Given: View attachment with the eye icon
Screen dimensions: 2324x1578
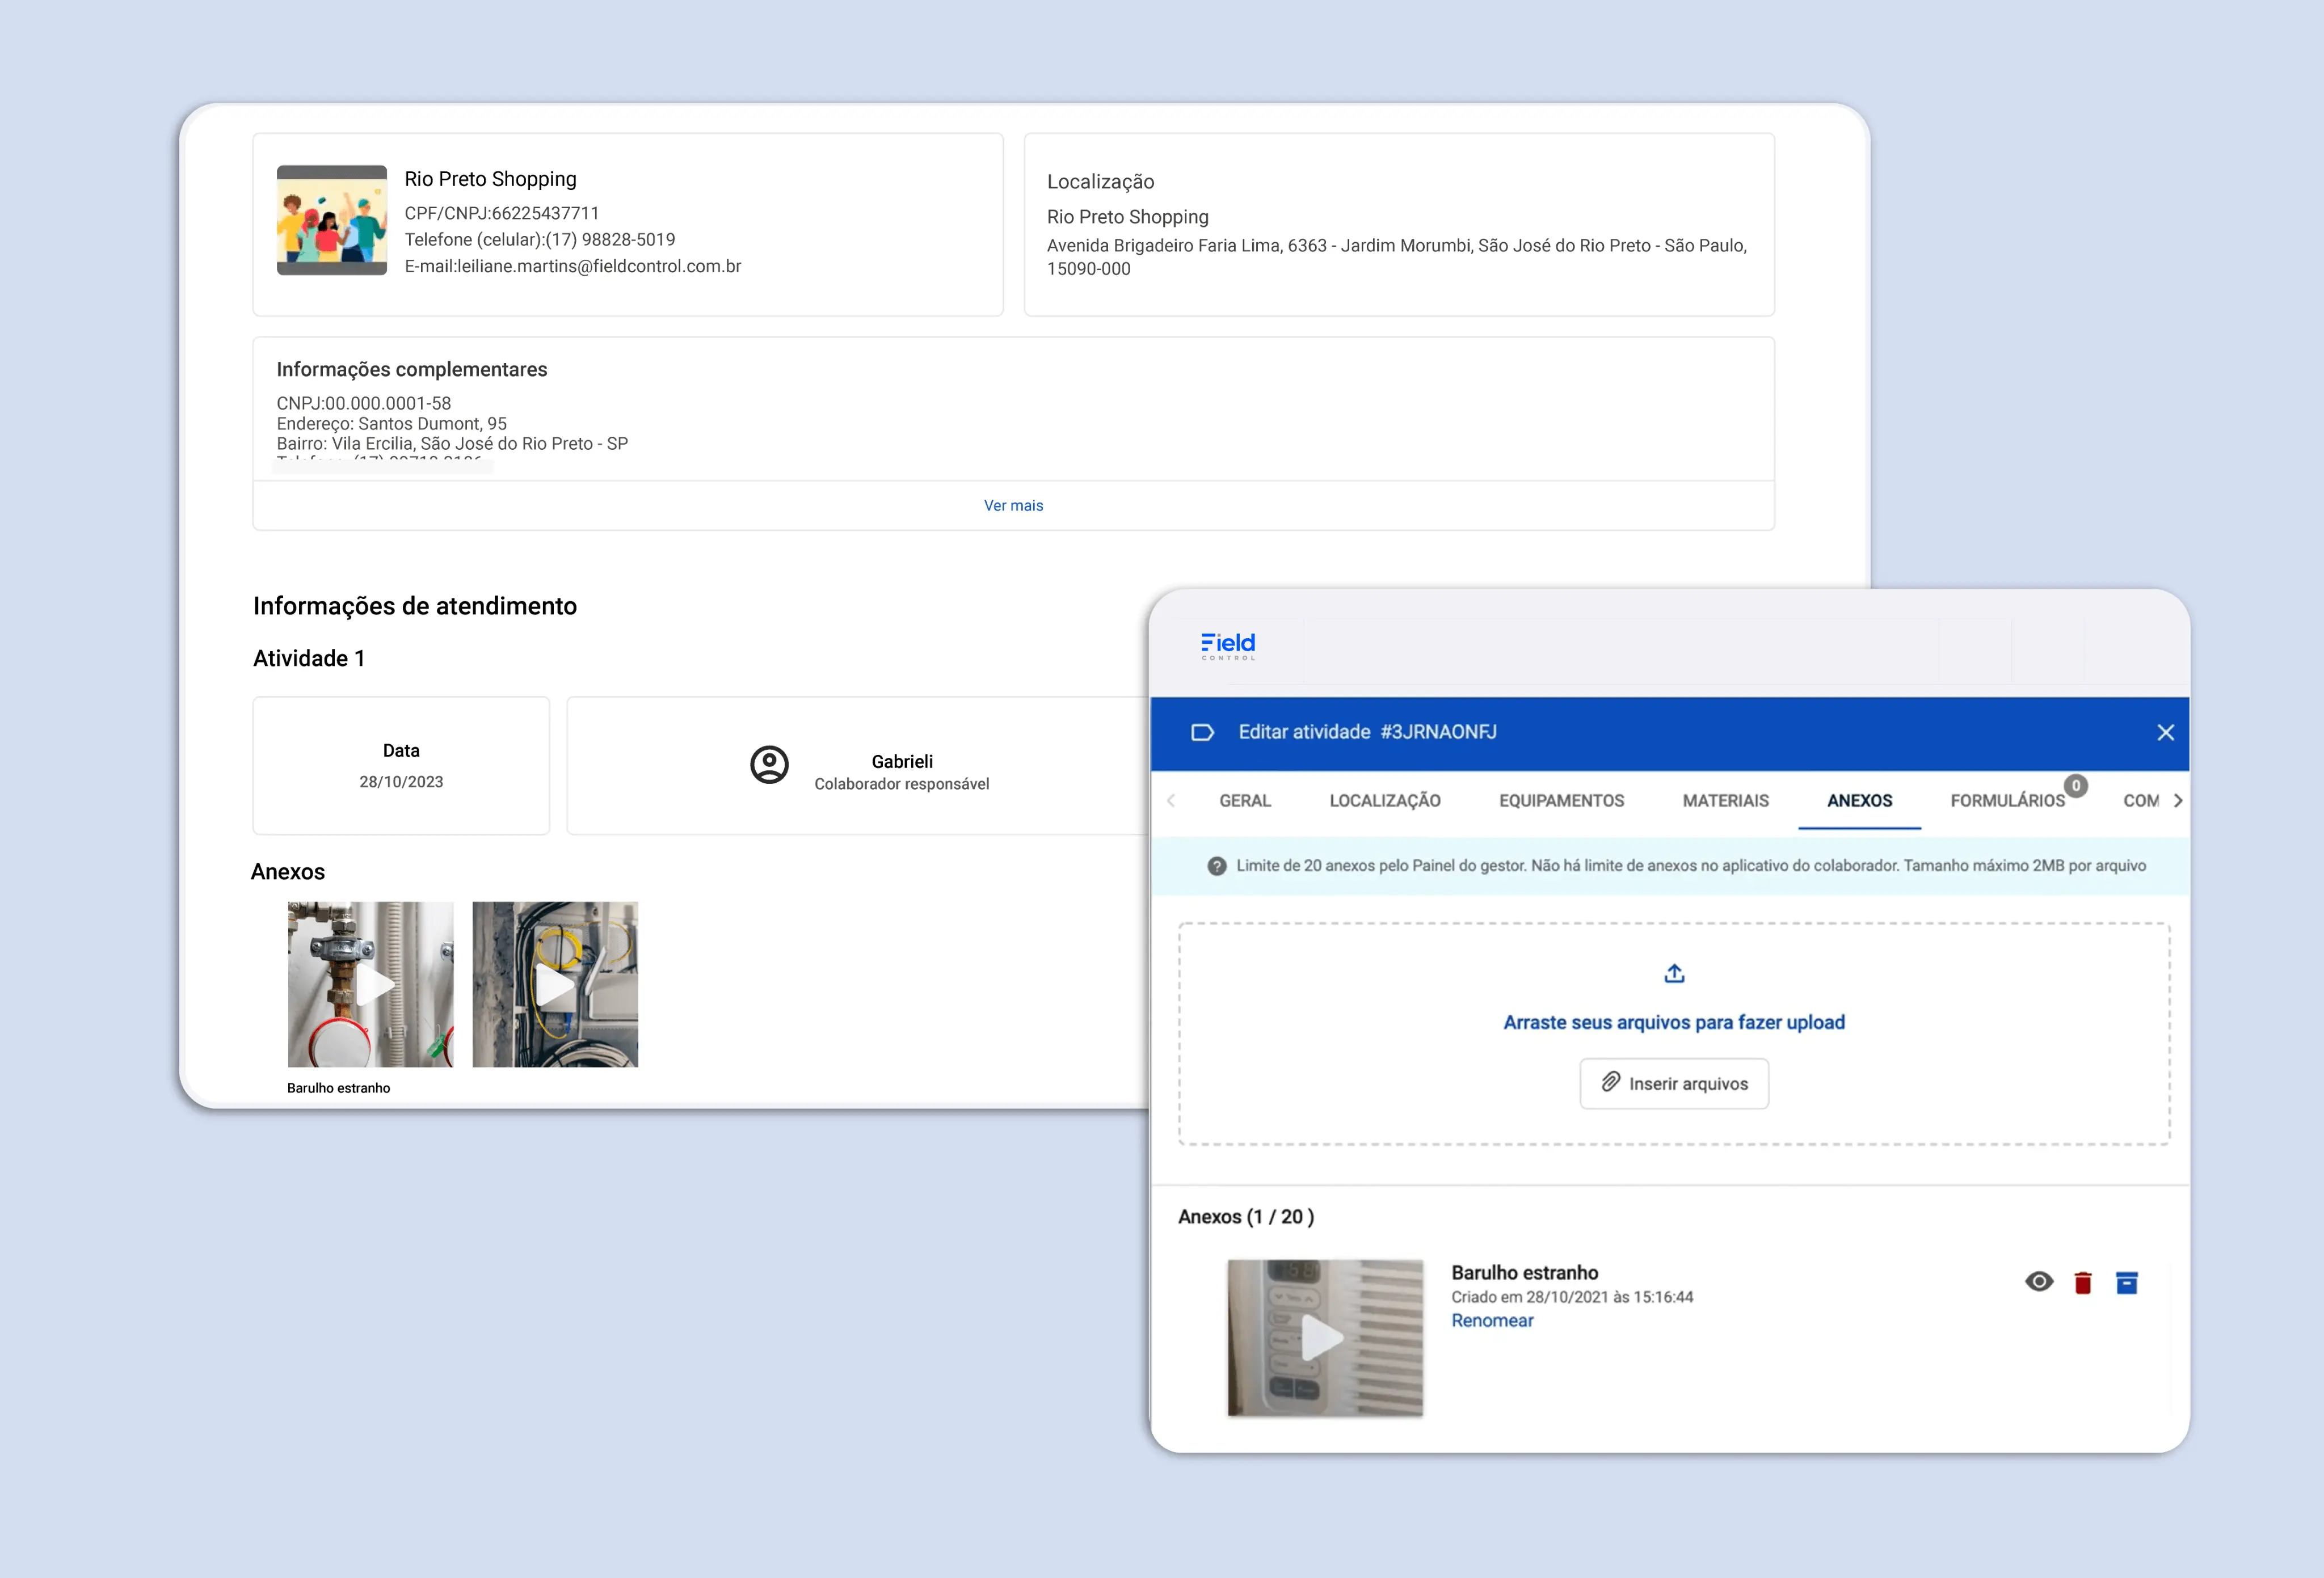Looking at the screenshot, I should click(2038, 1282).
